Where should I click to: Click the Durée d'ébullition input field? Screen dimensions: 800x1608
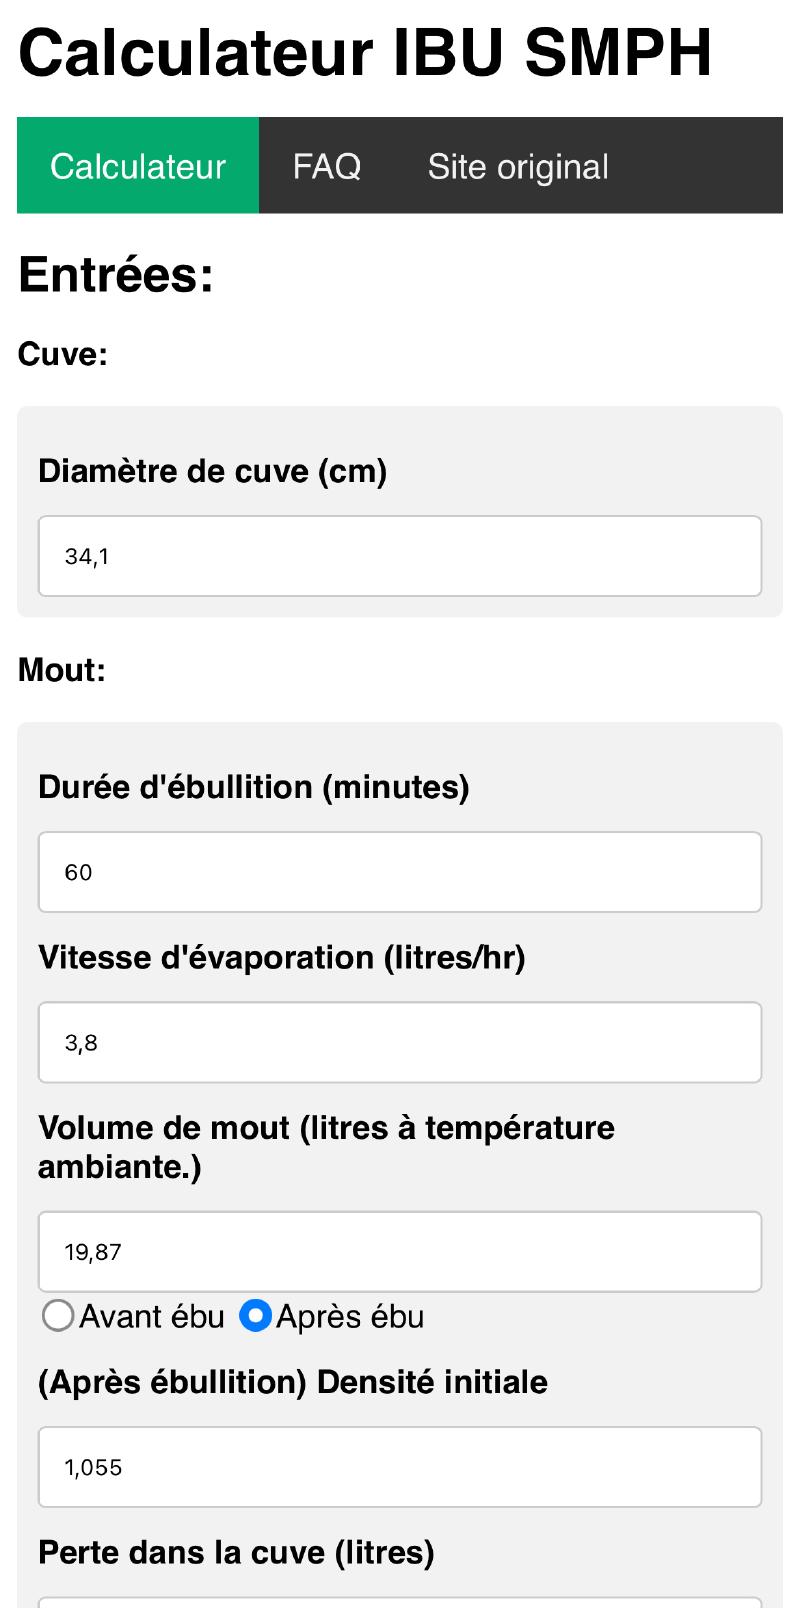pyautogui.click(x=400, y=872)
